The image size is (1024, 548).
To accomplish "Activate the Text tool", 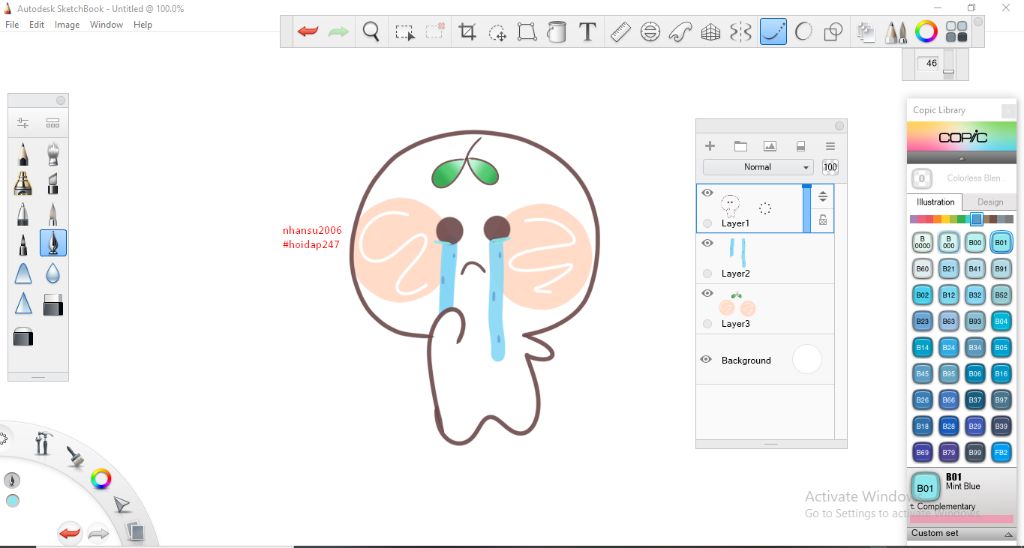I will pos(588,31).
